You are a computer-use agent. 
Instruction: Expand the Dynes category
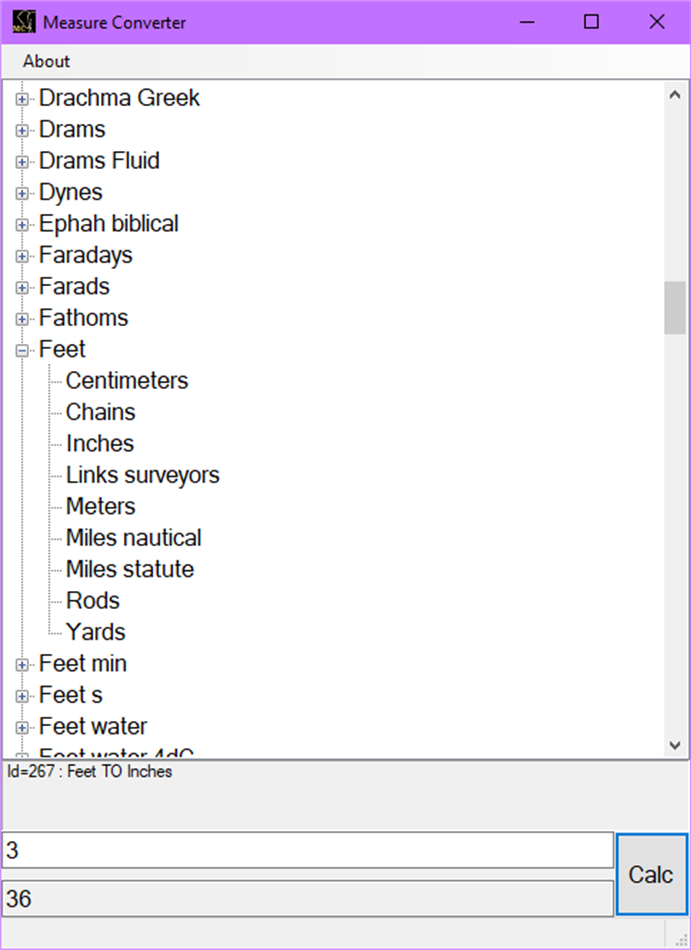tap(22, 192)
